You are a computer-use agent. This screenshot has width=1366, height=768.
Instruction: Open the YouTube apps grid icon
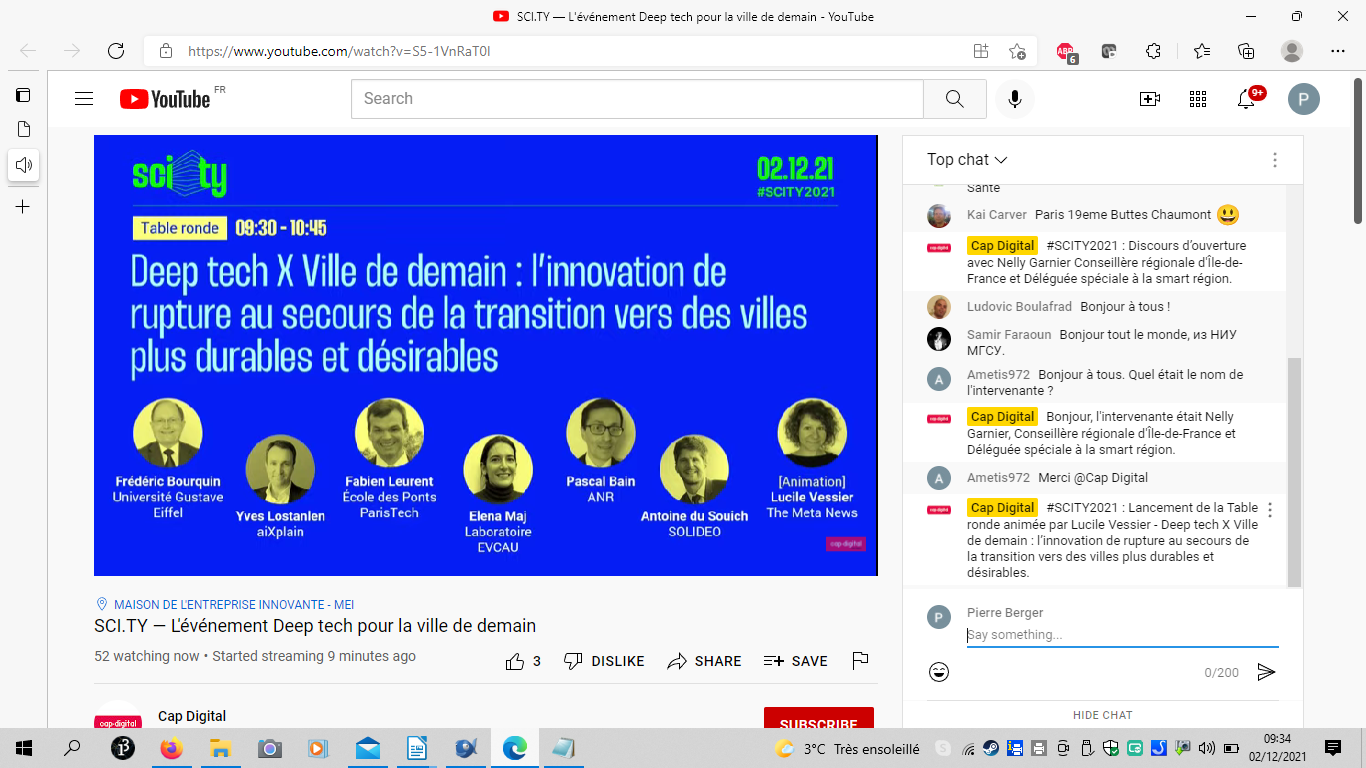point(1198,99)
